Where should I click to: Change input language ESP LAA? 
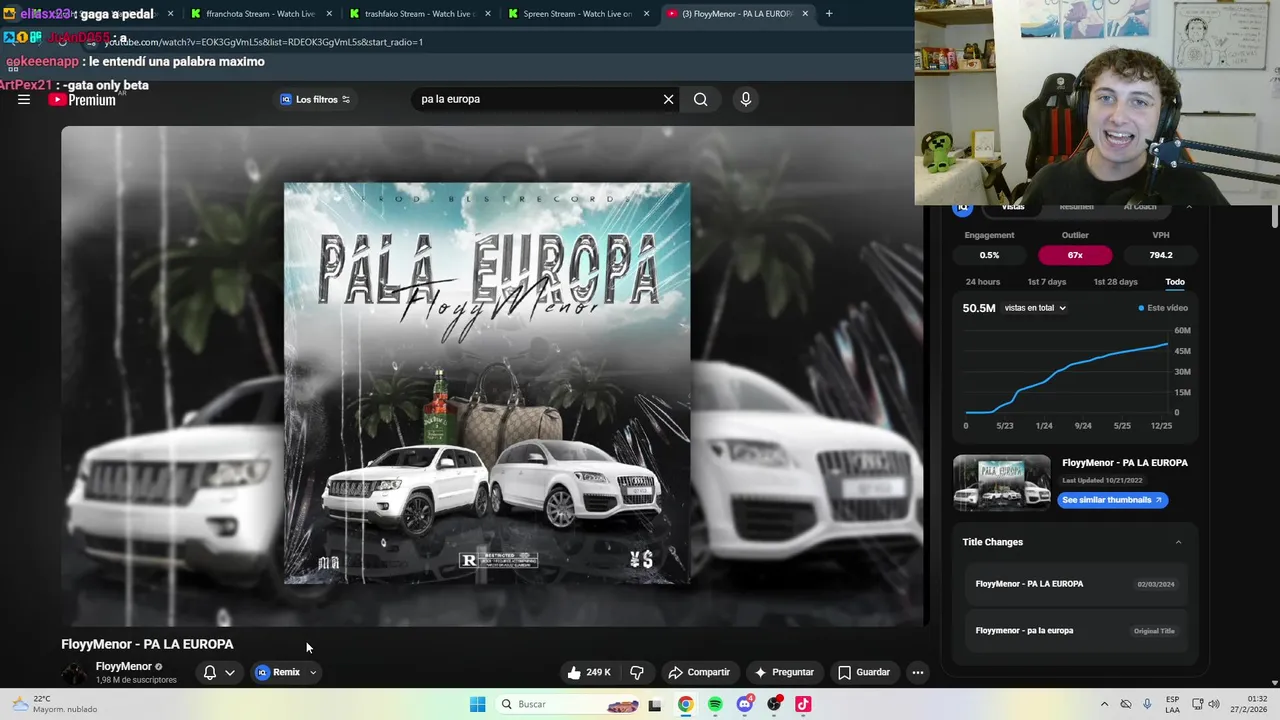(1173, 704)
